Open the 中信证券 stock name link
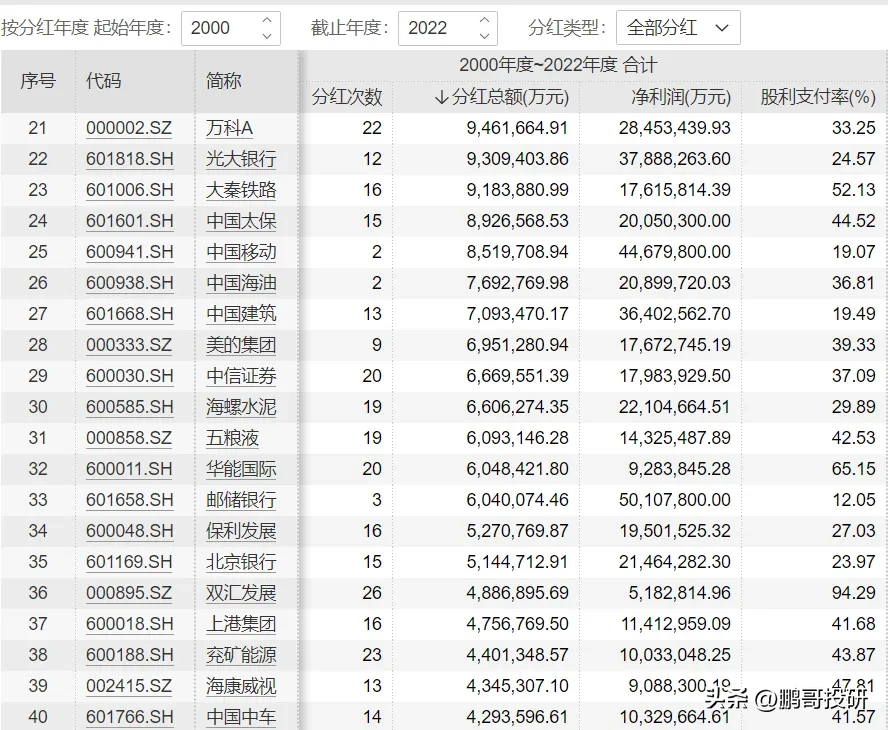Screen dimensions: 888x730 tap(241, 376)
